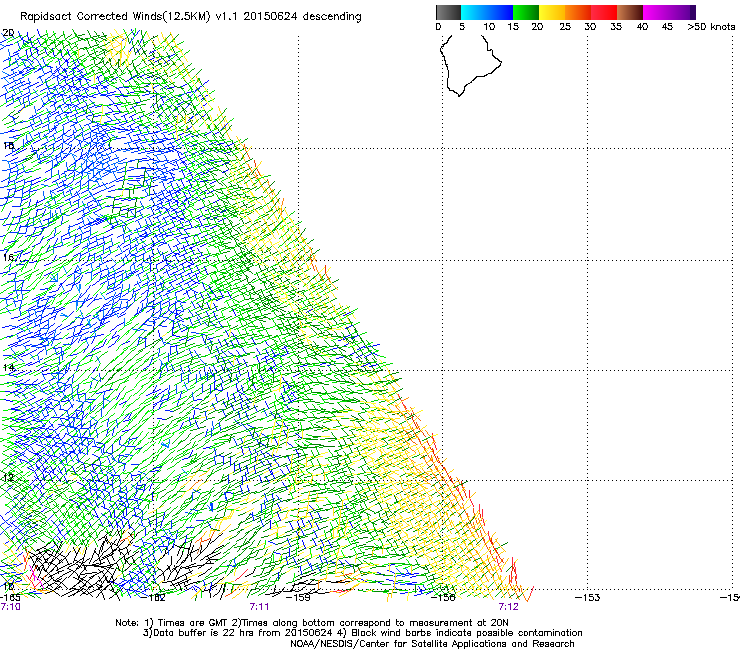Click the 'Data buffer is 22 hrs' note line

[x=362, y=633]
